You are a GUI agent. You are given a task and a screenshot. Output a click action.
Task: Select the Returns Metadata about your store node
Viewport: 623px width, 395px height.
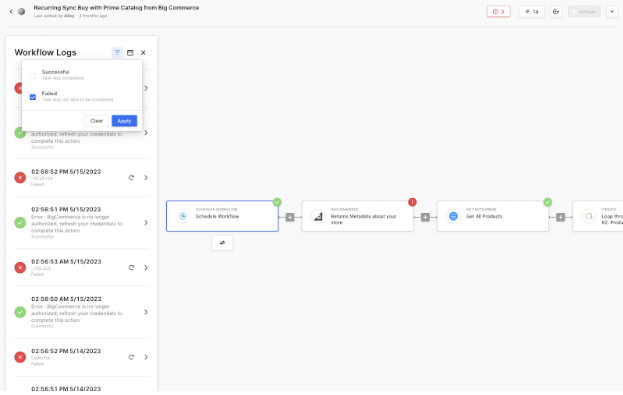click(358, 216)
